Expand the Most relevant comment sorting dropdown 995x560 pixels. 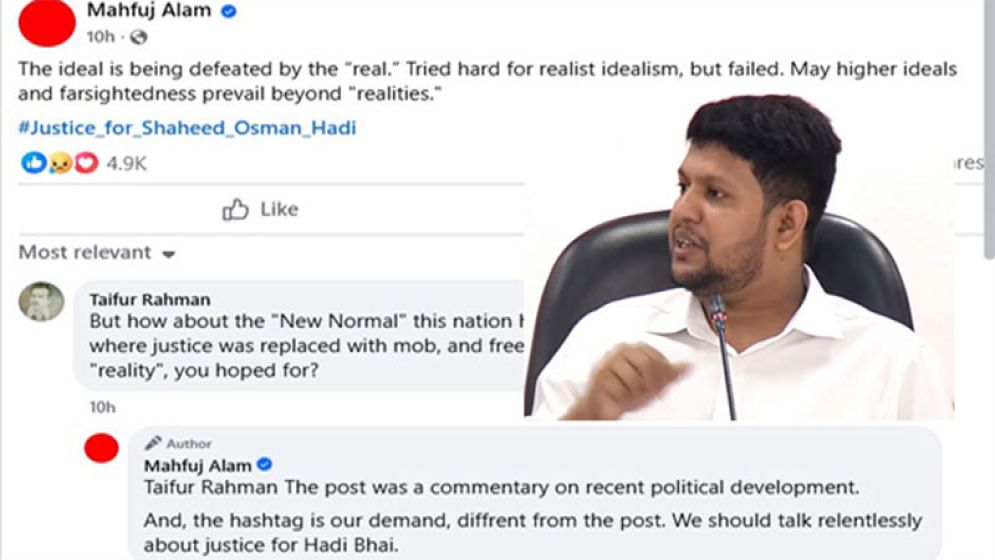97,253
